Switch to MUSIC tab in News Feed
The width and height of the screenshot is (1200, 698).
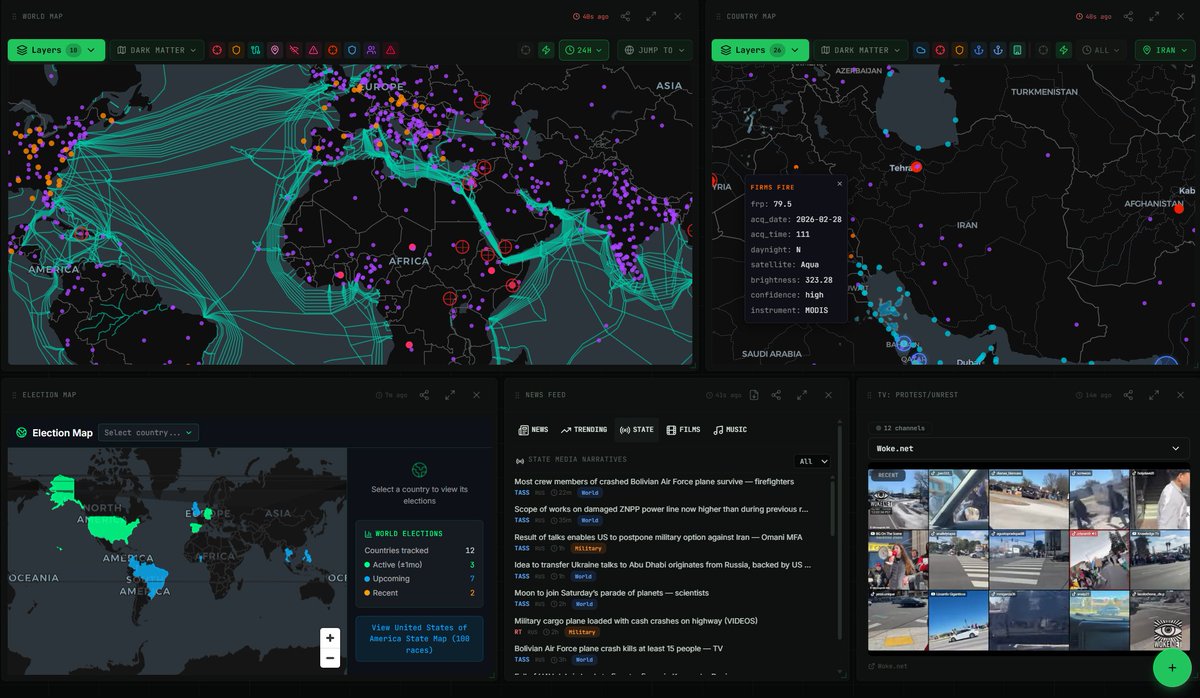click(730, 430)
